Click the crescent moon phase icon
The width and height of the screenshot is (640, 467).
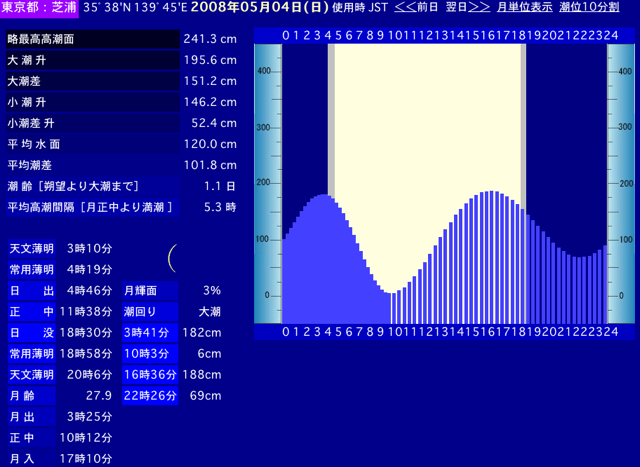172,258
